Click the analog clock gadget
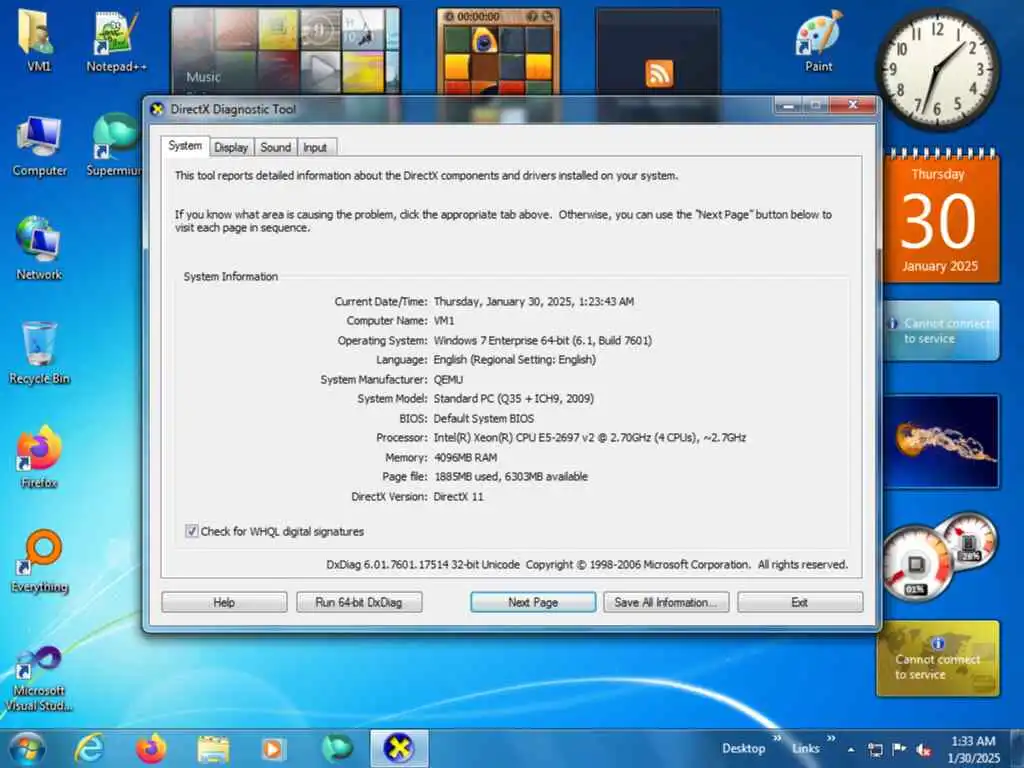 coord(936,69)
